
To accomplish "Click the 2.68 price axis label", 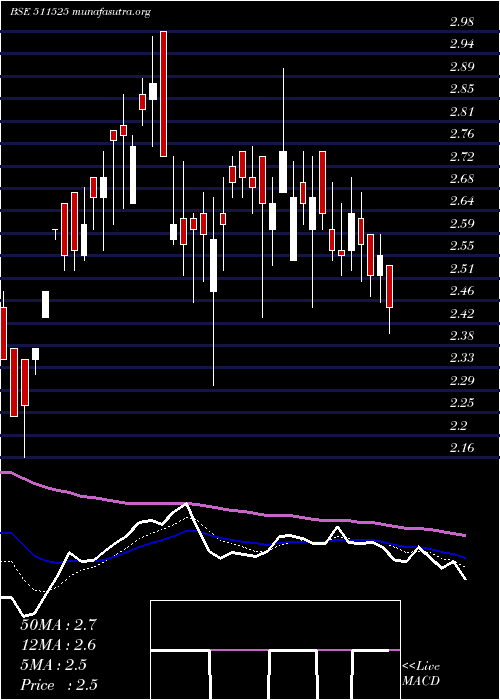I will (x=462, y=179).
